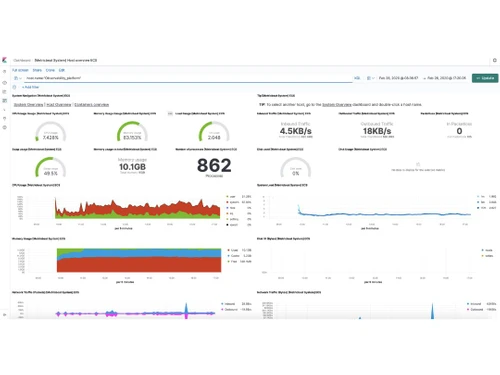This screenshot has width=500, height=375.
Task: Toggle Free series in memory legend
Action: click(x=234, y=261)
